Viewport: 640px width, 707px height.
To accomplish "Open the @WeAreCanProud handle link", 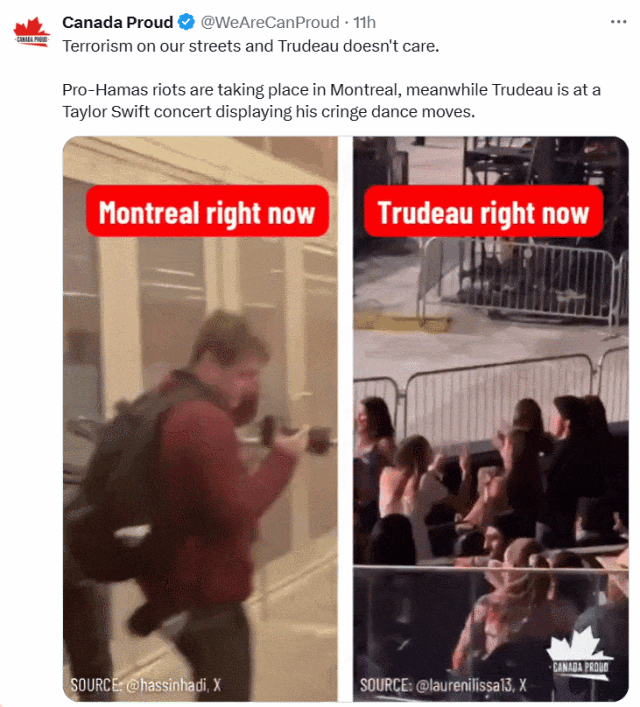I will tap(270, 22).
